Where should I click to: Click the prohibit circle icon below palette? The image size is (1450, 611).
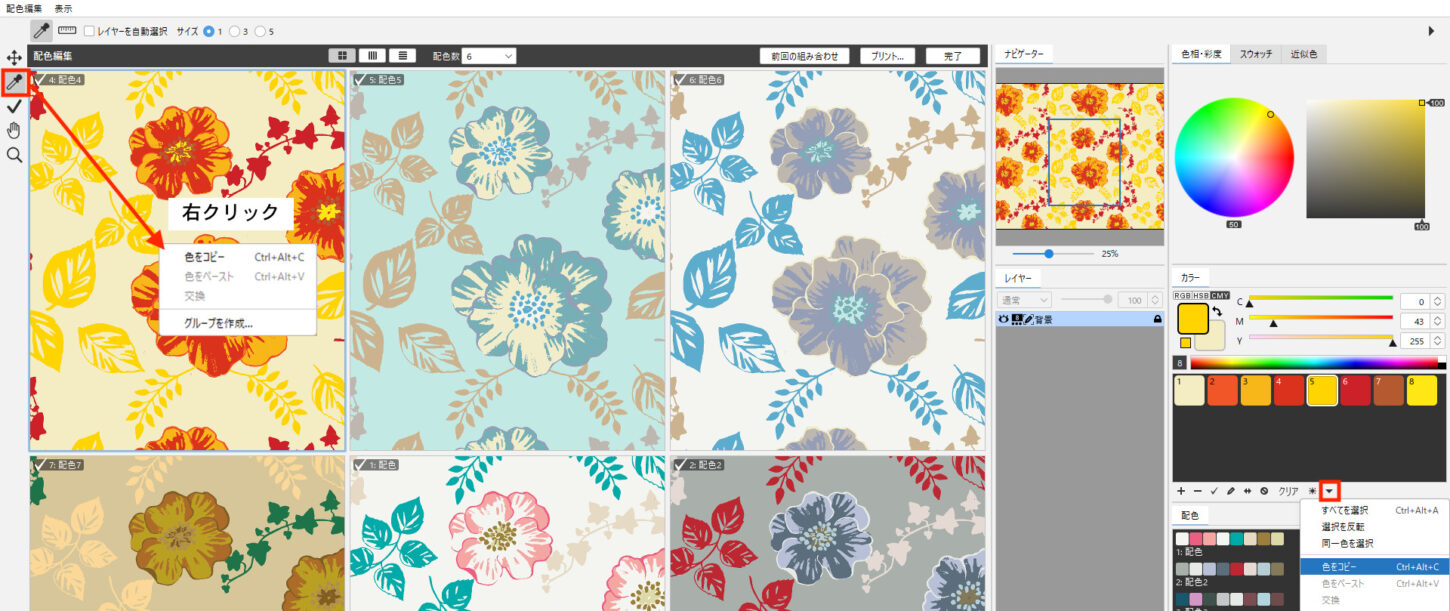1264,491
